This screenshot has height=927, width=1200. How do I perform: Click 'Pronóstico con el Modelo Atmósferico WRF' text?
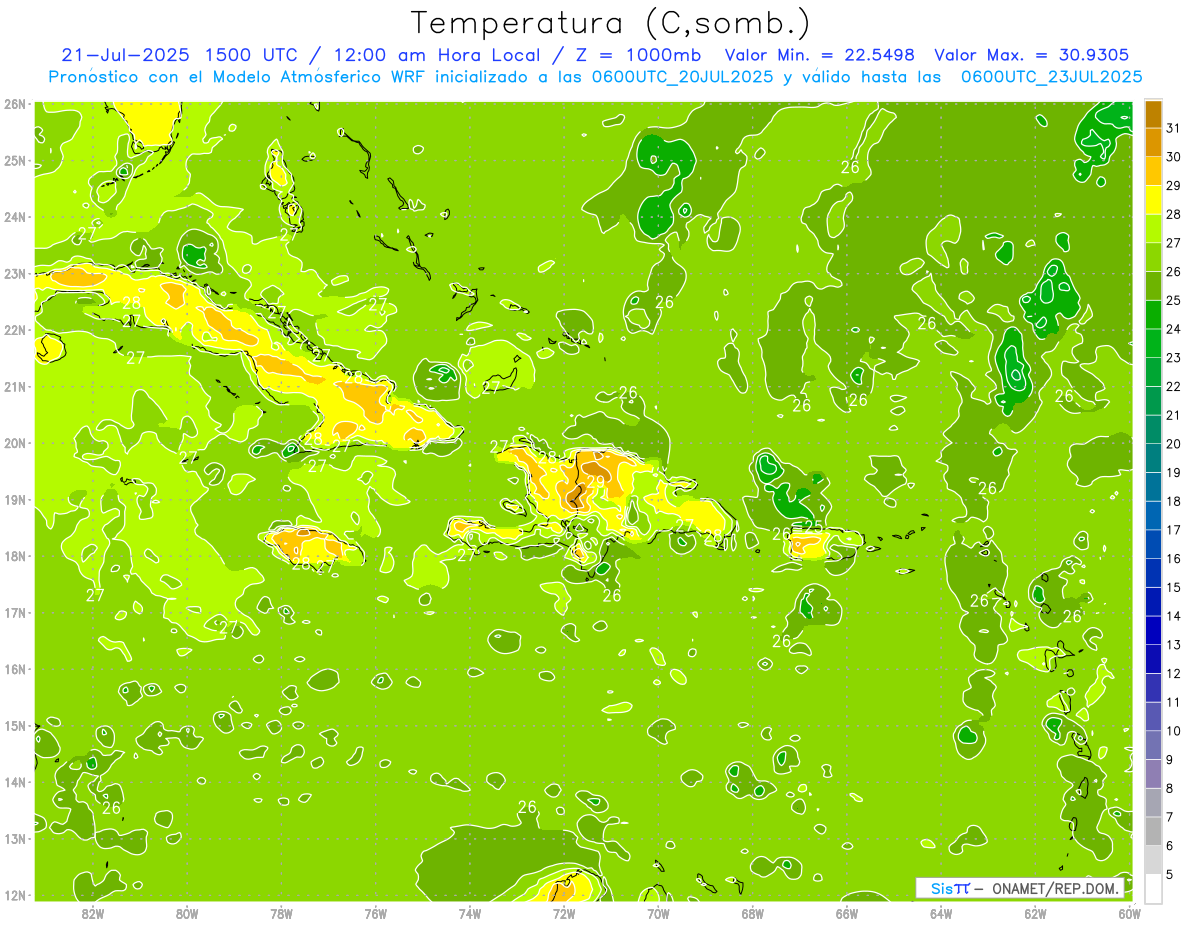[x=238, y=76]
